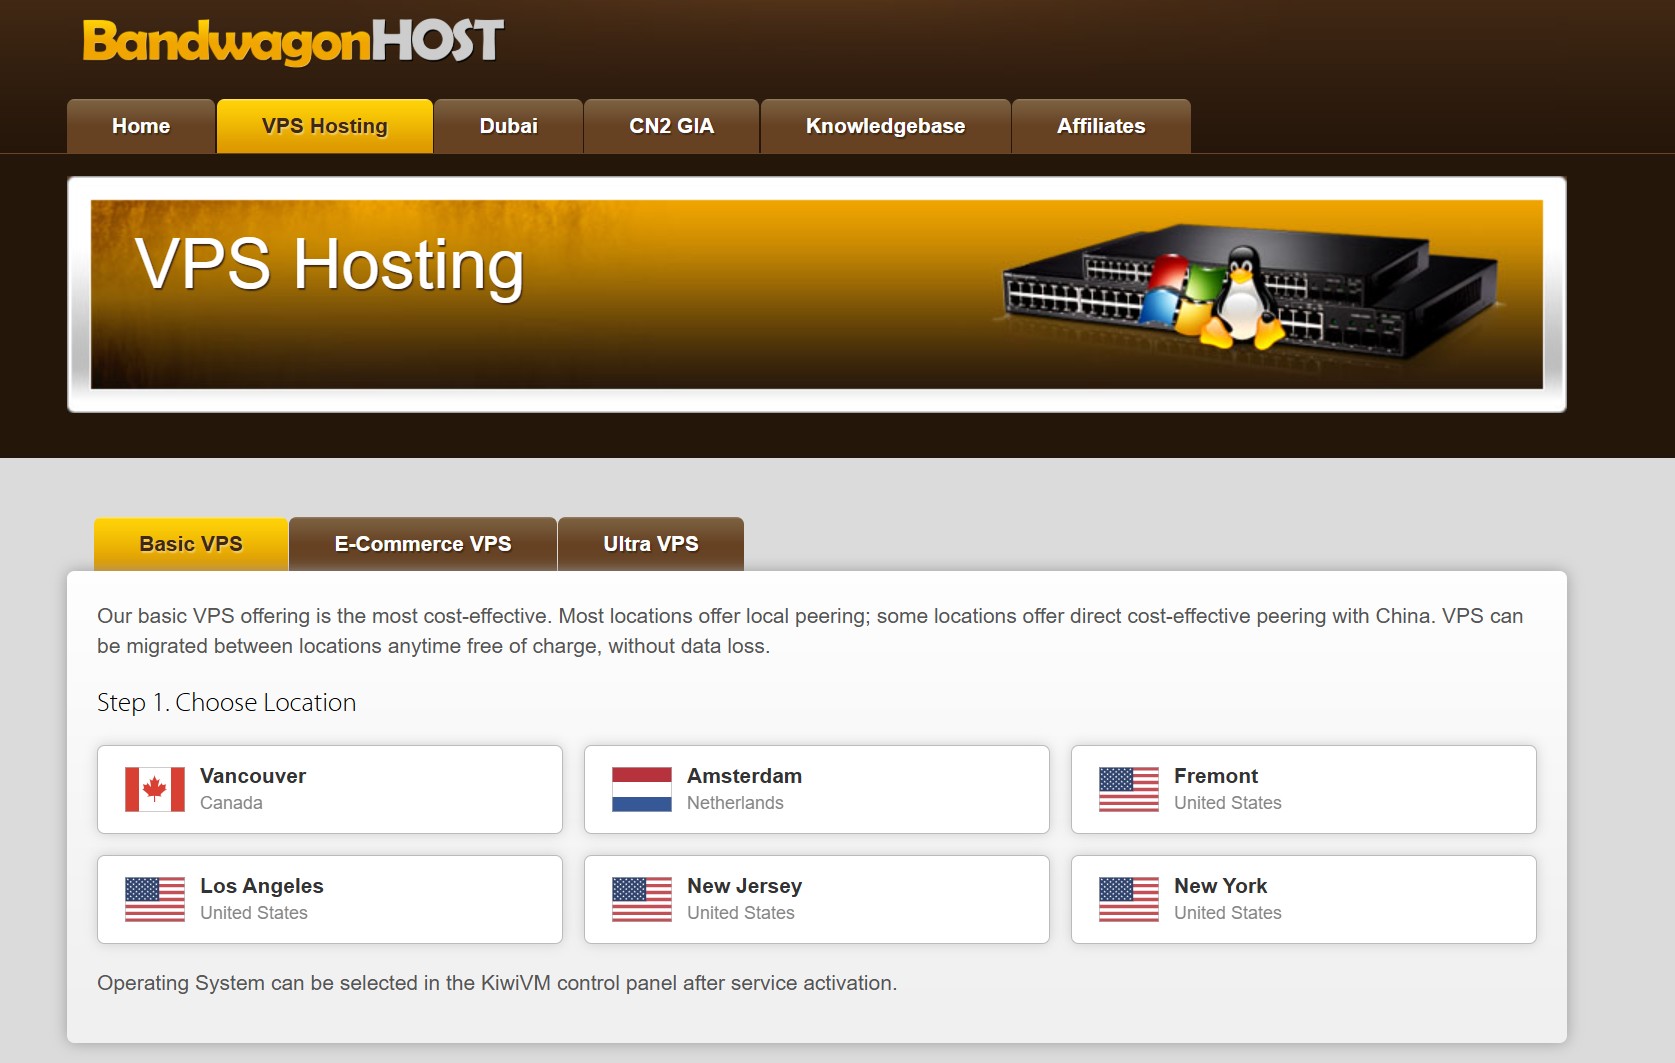Click the BandwagonHOST logo
This screenshot has width=1675, height=1063.
coord(293,42)
